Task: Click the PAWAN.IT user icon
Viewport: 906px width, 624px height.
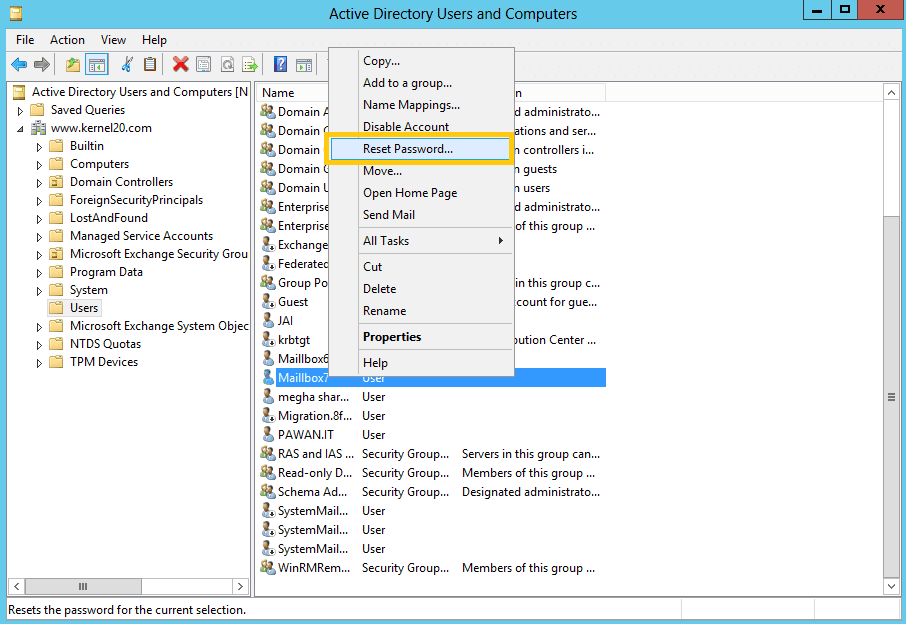Action: coord(268,434)
